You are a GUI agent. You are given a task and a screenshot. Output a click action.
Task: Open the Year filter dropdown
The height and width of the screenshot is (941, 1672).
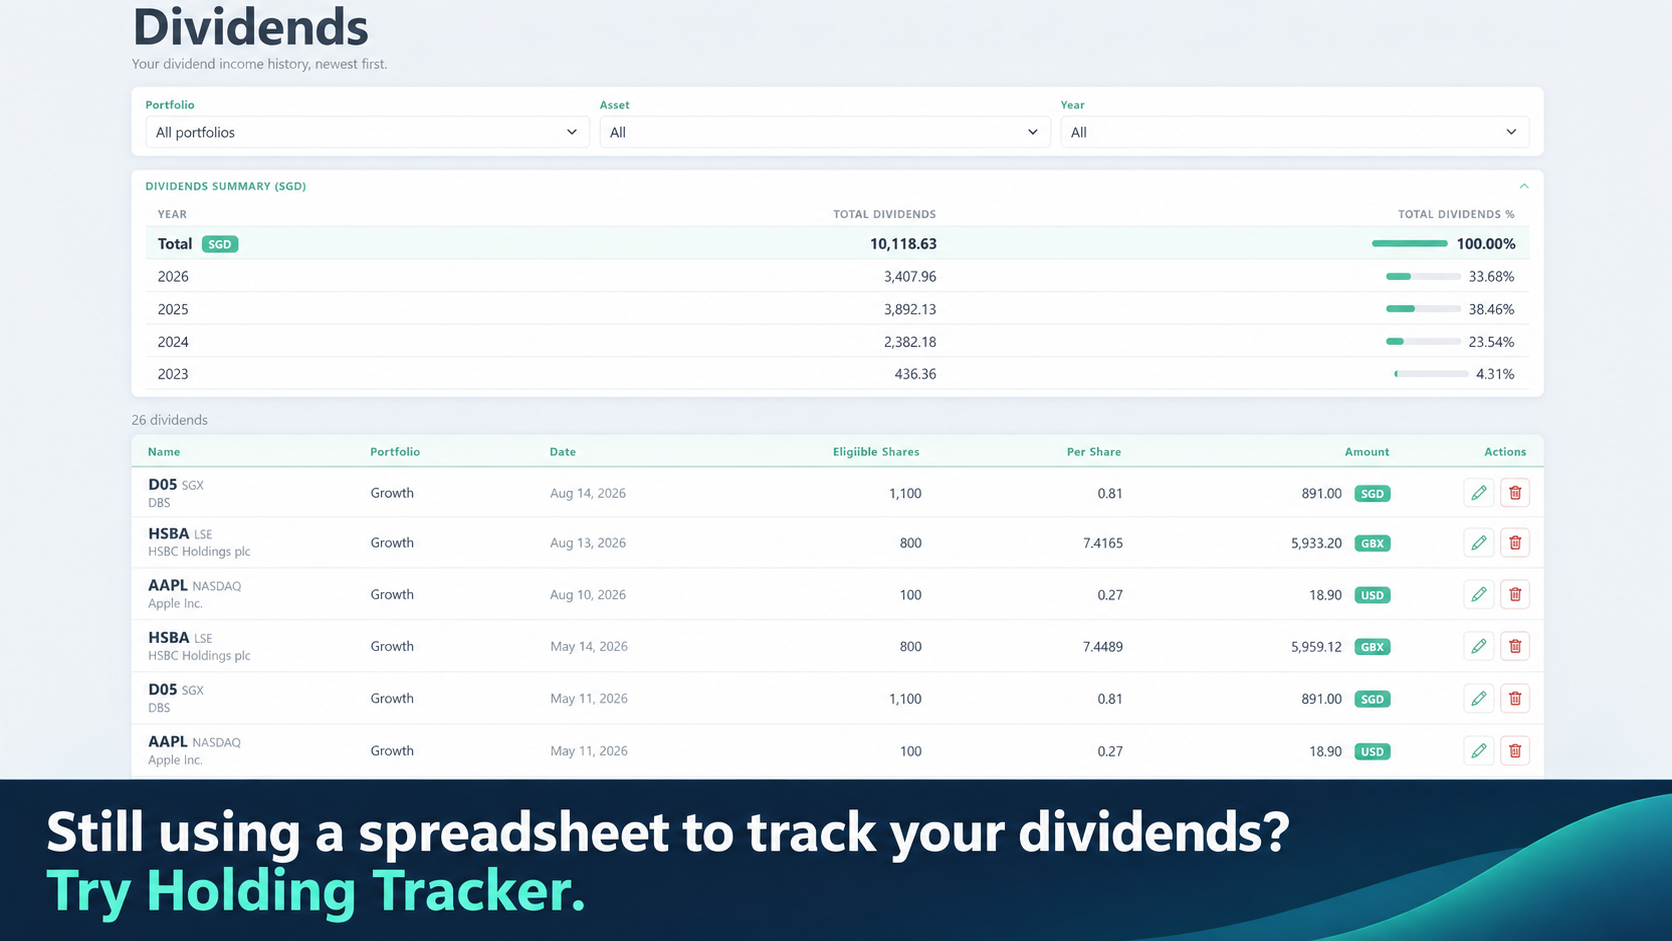pyautogui.click(x=1294, y=132)
